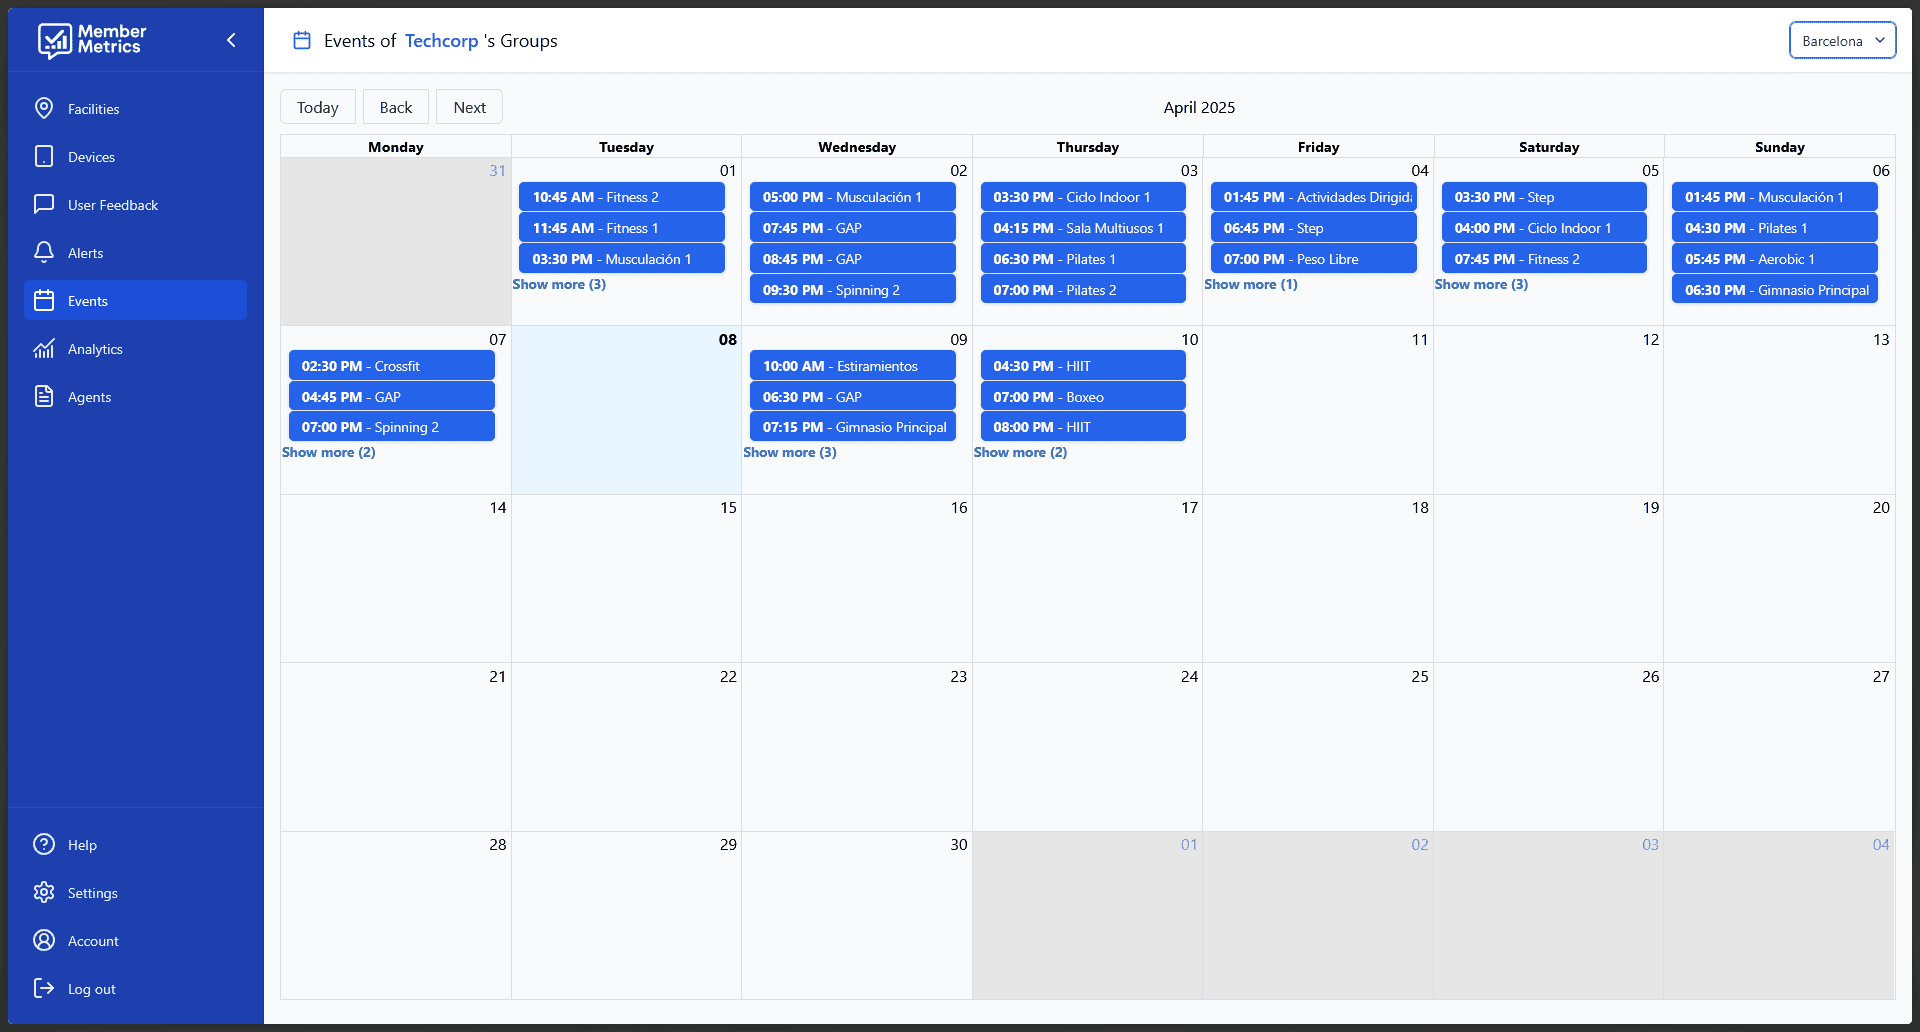Viewport: 1920px width, 1032px height.
Task: Click the Analytics chart icon
Action: tap(44, 348)
